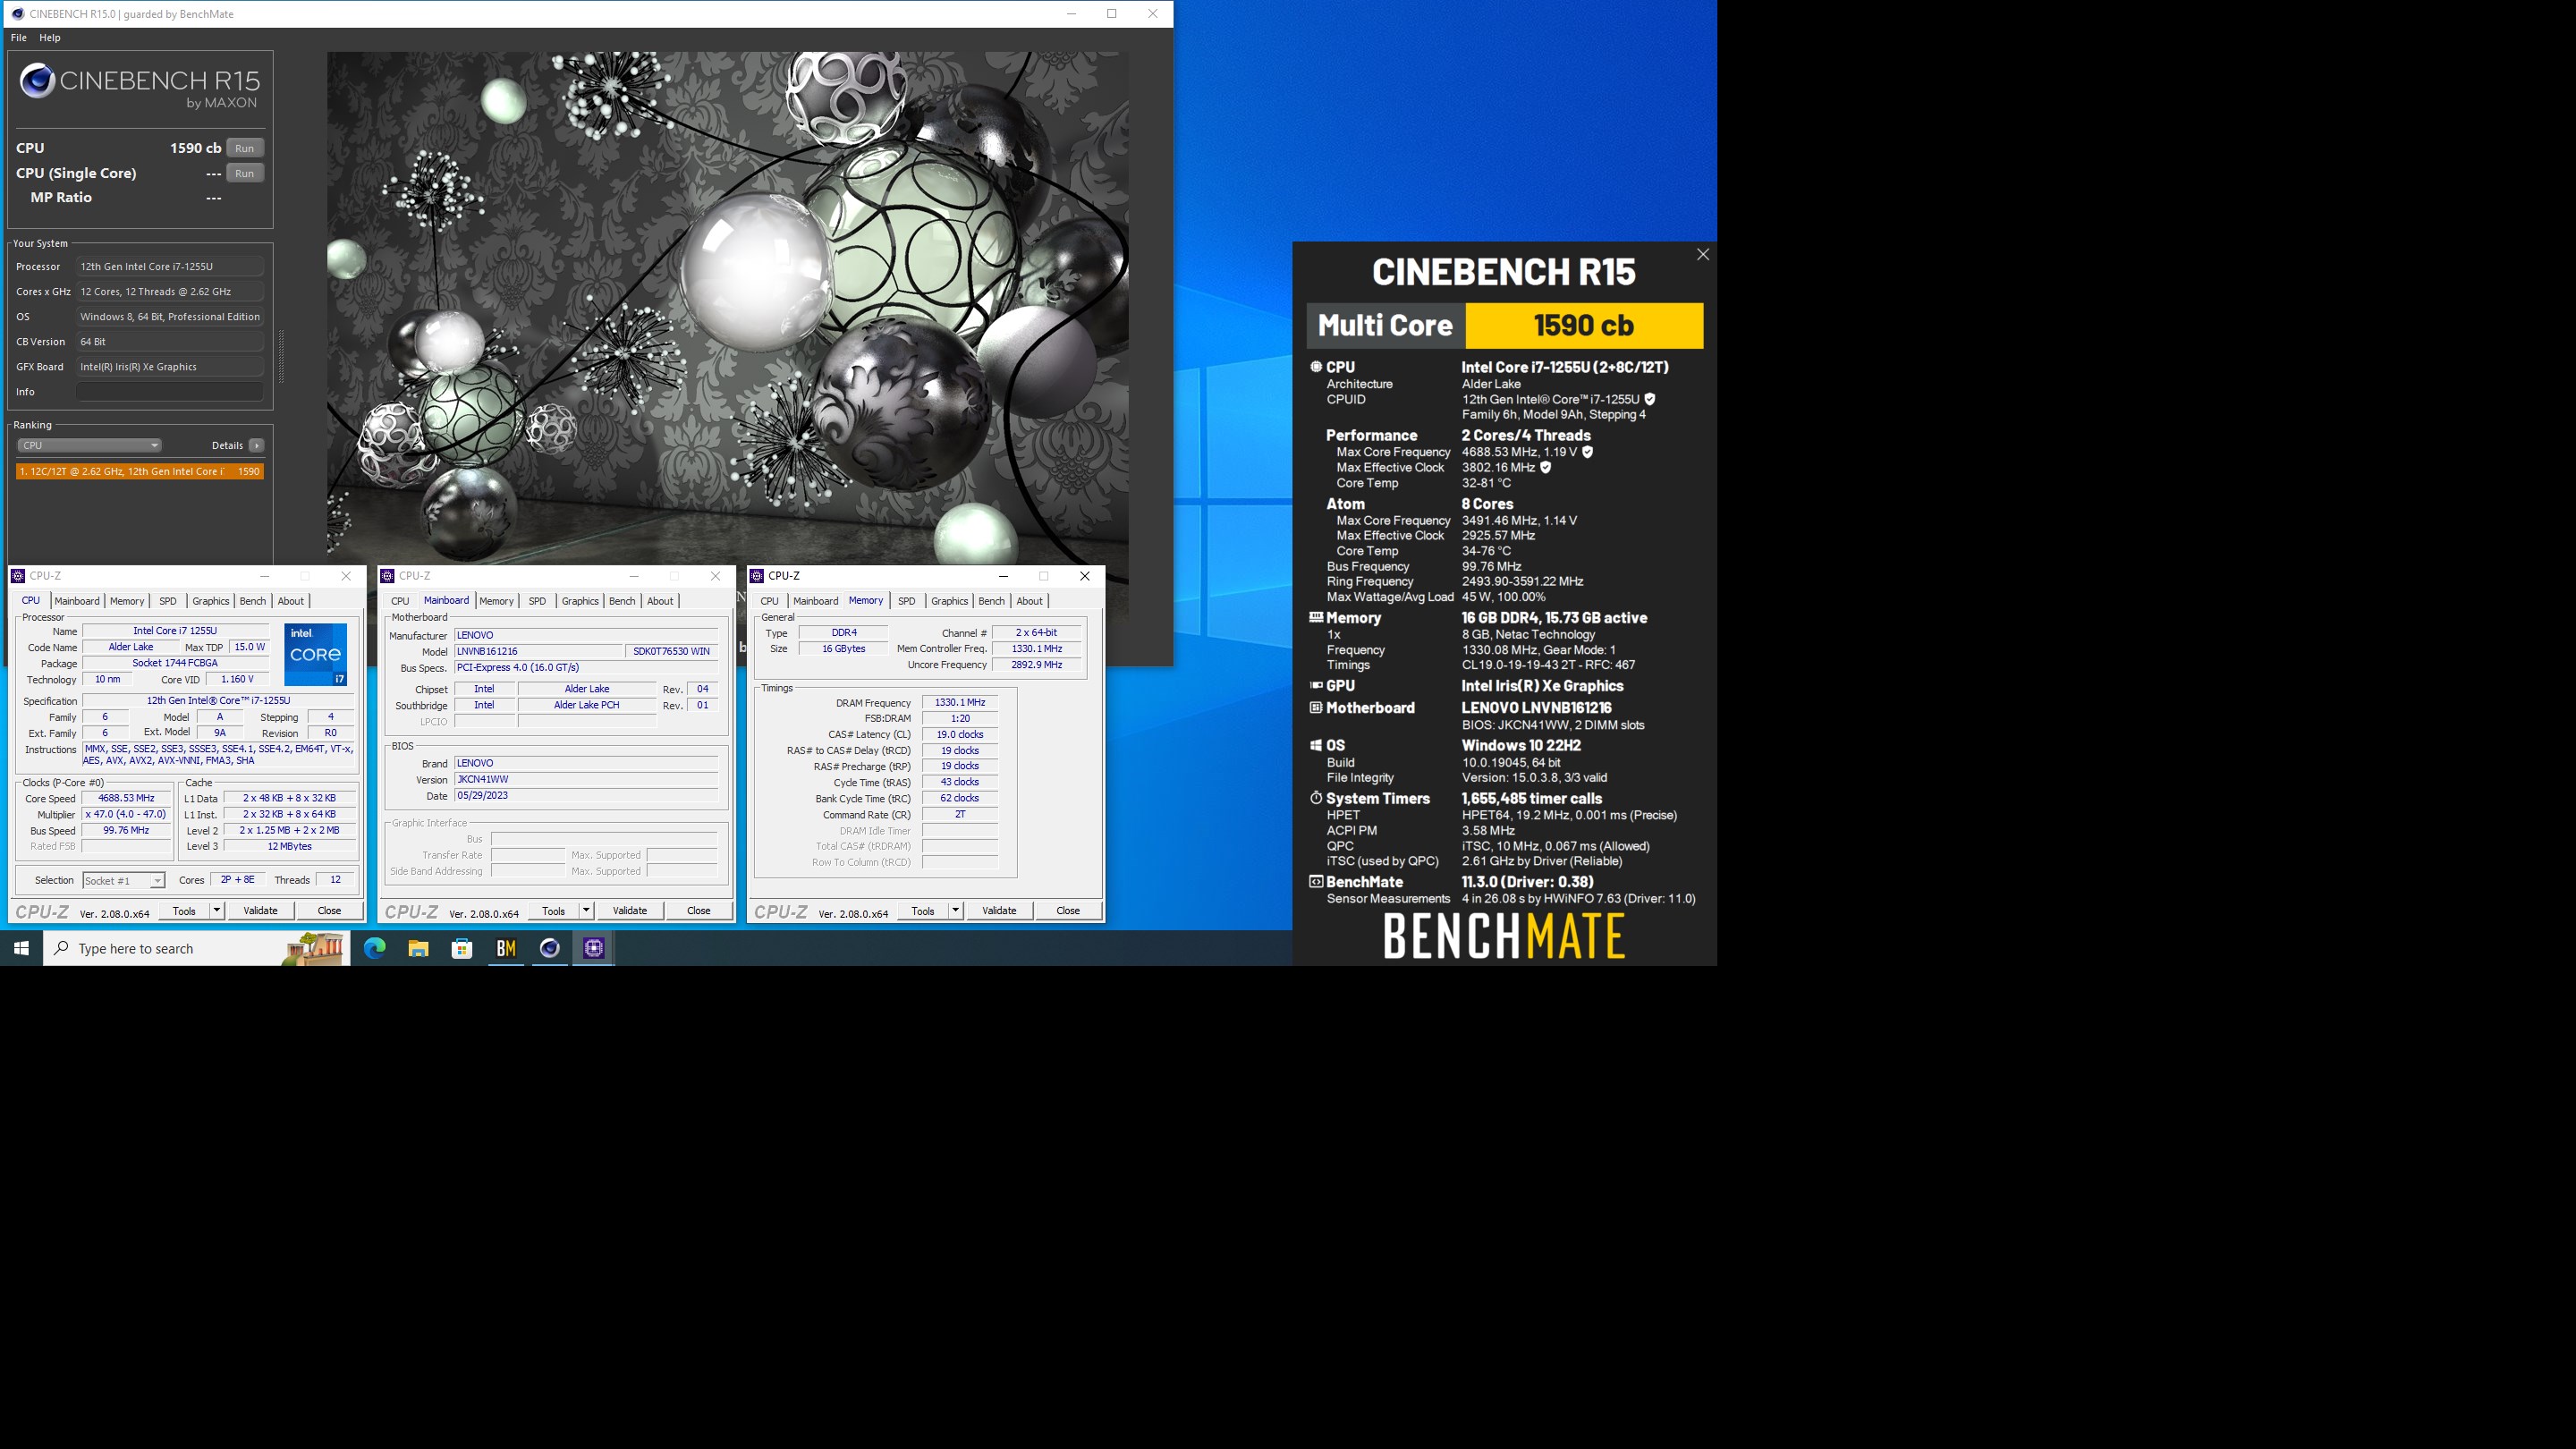Viewport: 2576px width, 1449px height.
Task: Click the taskbar search box
Action: point(197,948)
